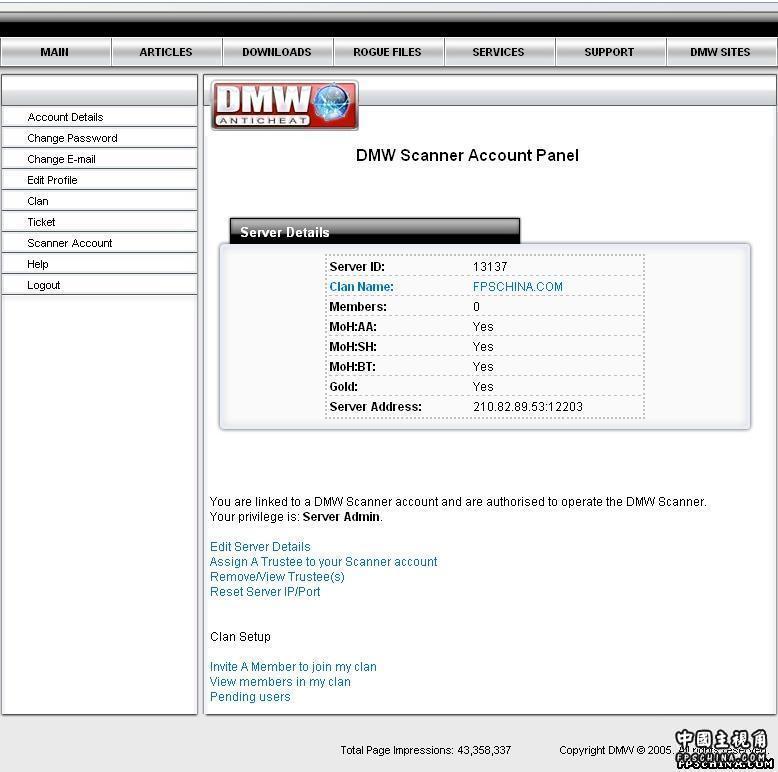Click the MoH:BT: label
This screenshot has height=772, width=778.
click(x=352, y=367)
